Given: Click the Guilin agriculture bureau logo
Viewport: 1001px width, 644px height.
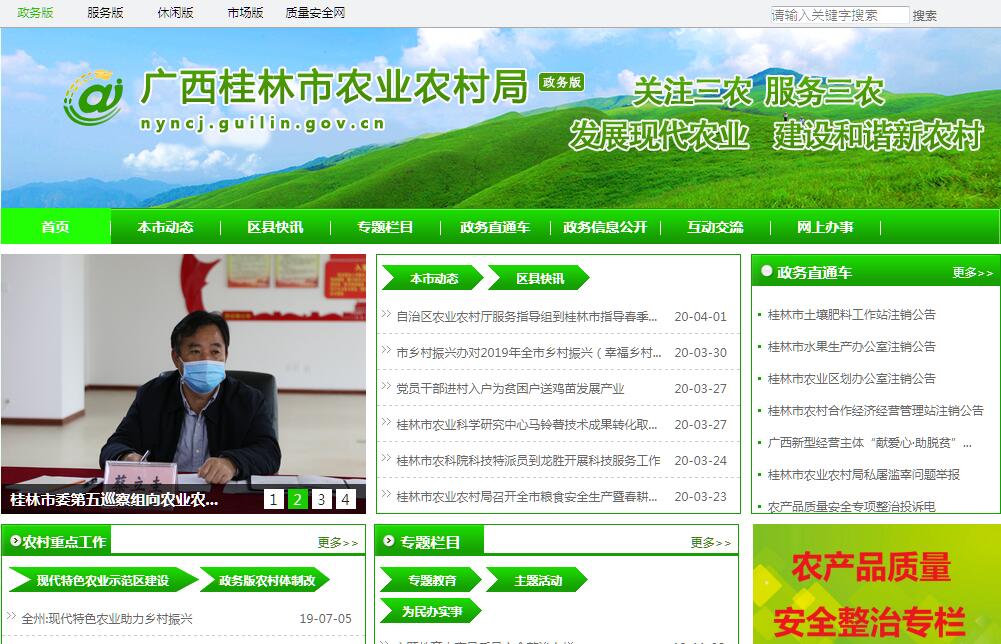Looking at the screenshot, I should tap(94, 97).
